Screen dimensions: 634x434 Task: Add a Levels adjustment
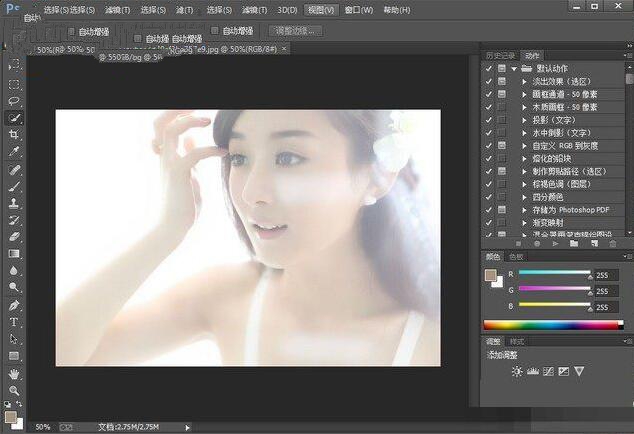[533, 371]
